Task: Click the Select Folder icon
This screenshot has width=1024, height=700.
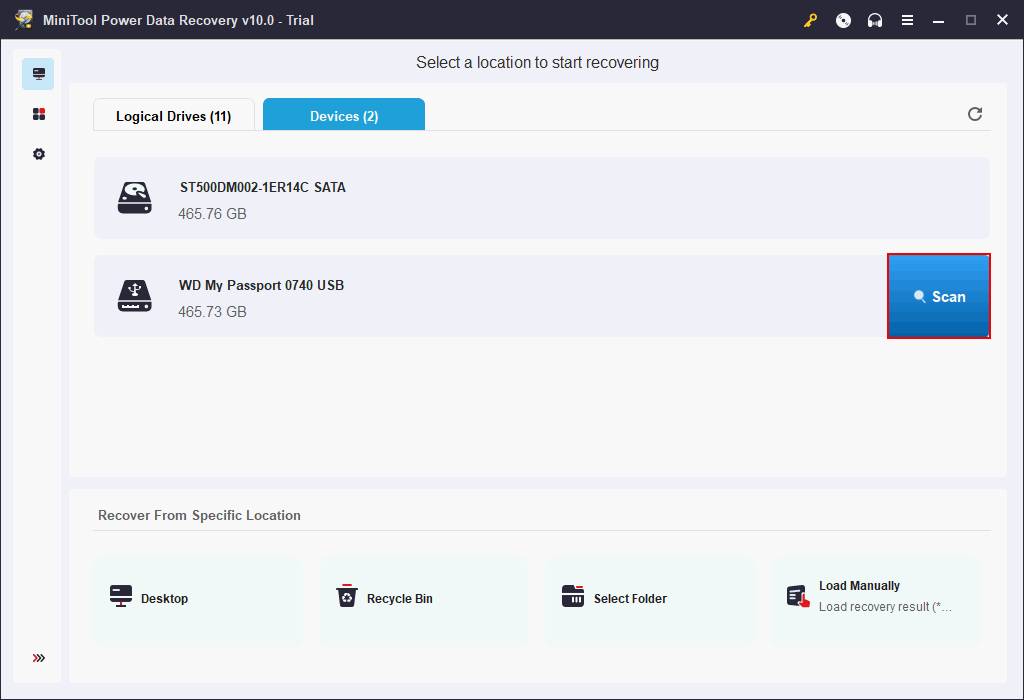Action: click(x=573, y=598)
